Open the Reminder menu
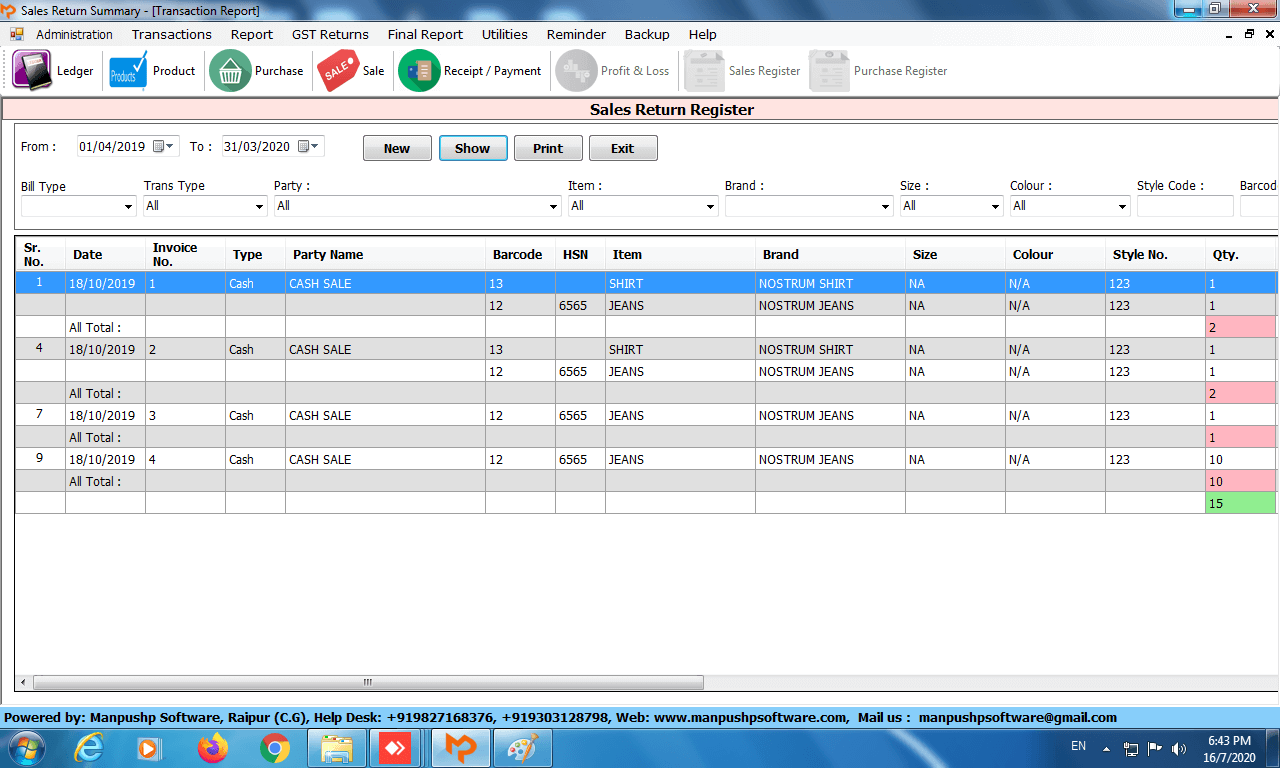Viewport: 1280px width, 768px height. coord(576,34)
